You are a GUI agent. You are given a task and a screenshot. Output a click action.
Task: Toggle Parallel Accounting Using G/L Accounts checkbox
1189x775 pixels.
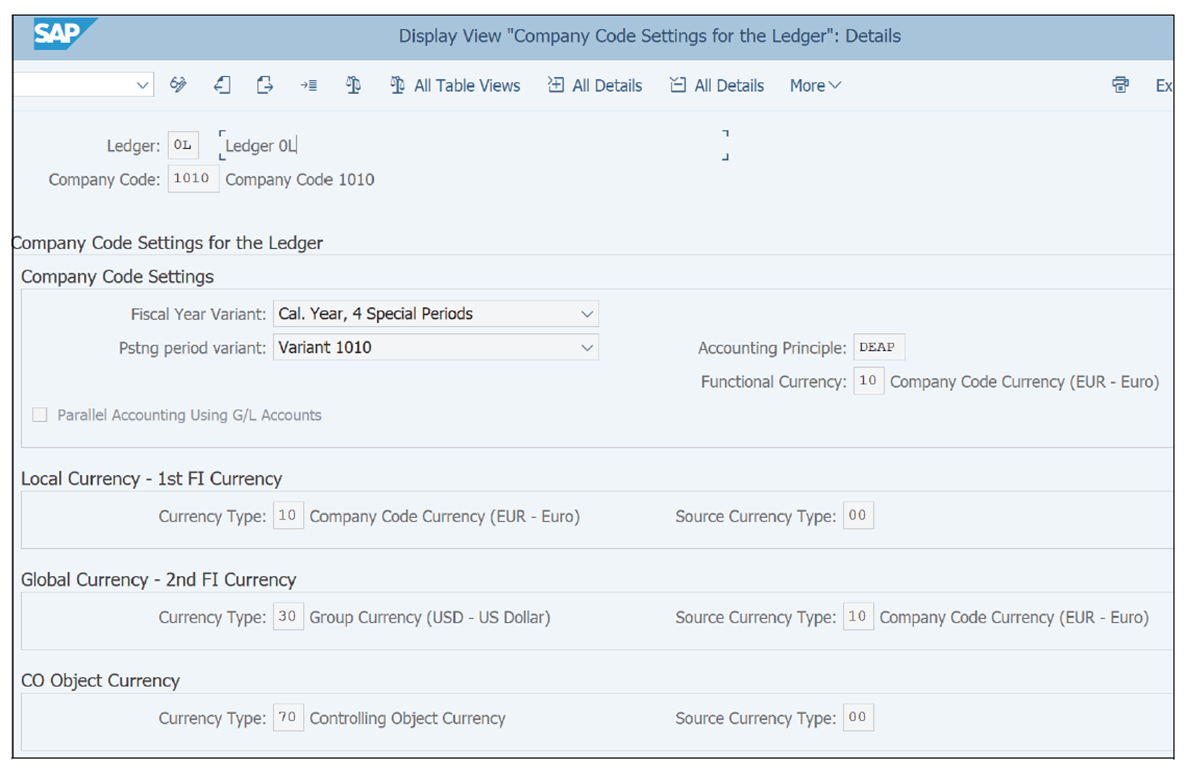40,415
